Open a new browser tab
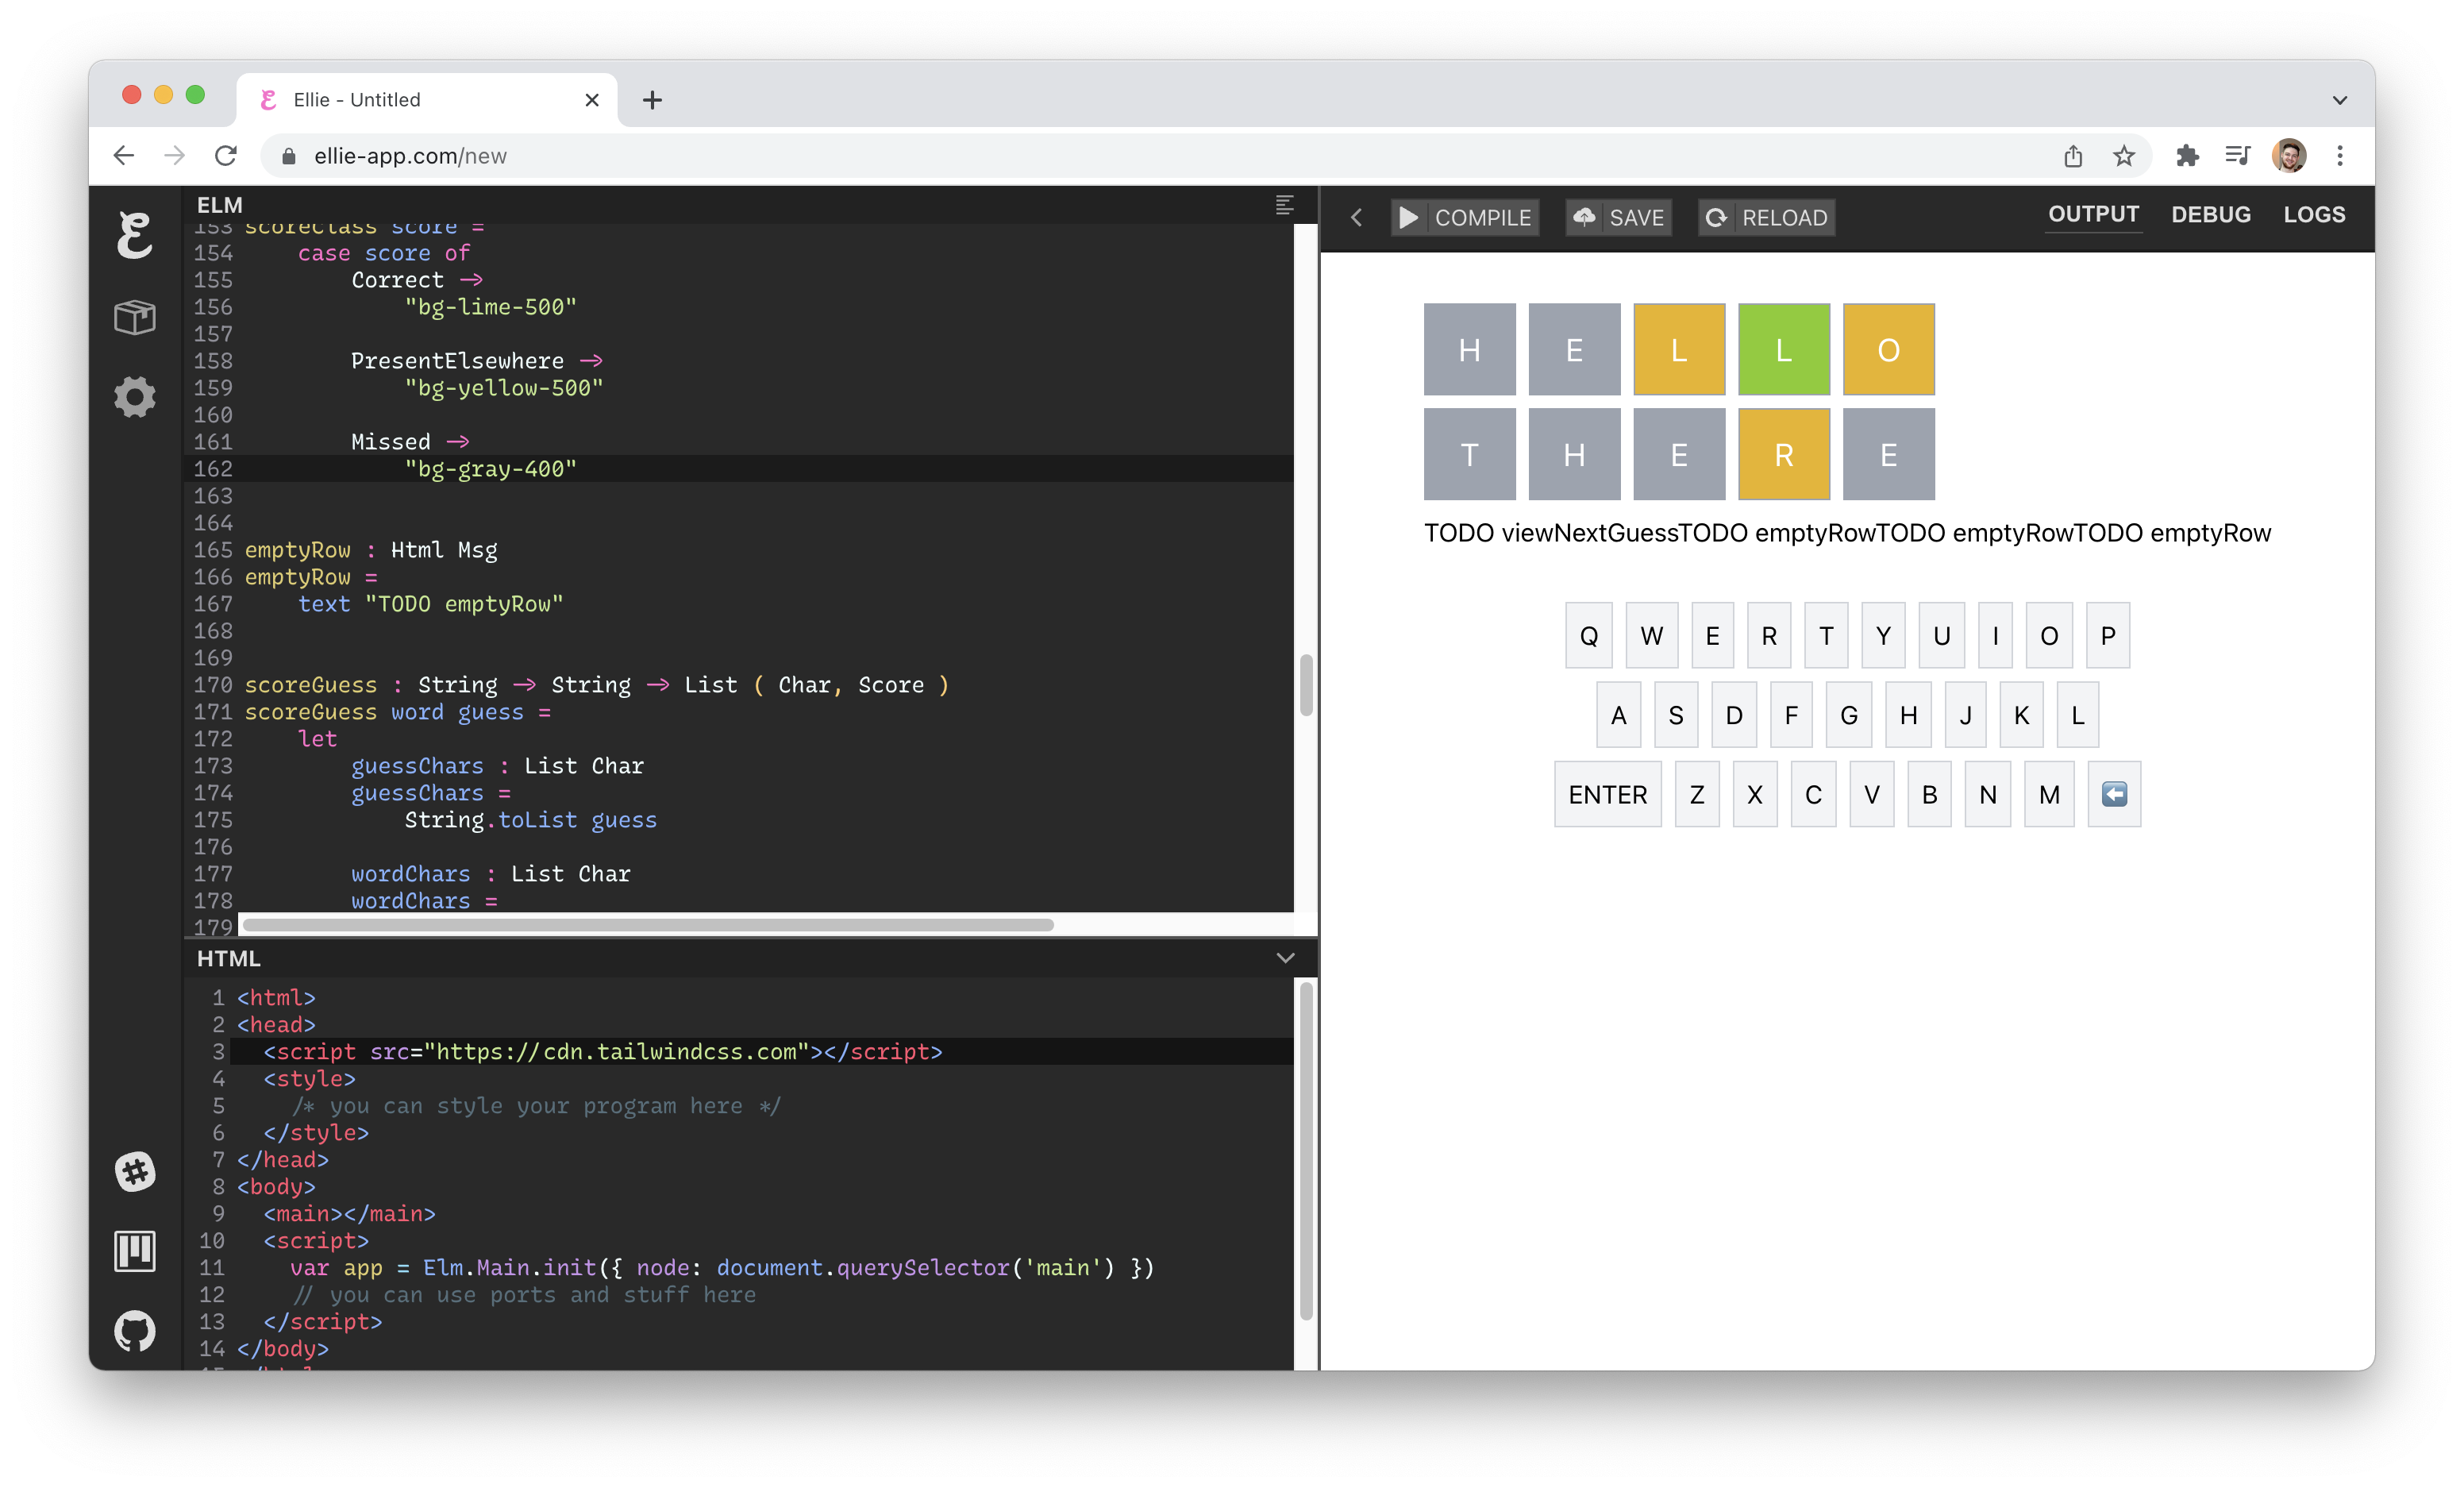Screen dimensions: 2464x1488 (x=652, y=100)
